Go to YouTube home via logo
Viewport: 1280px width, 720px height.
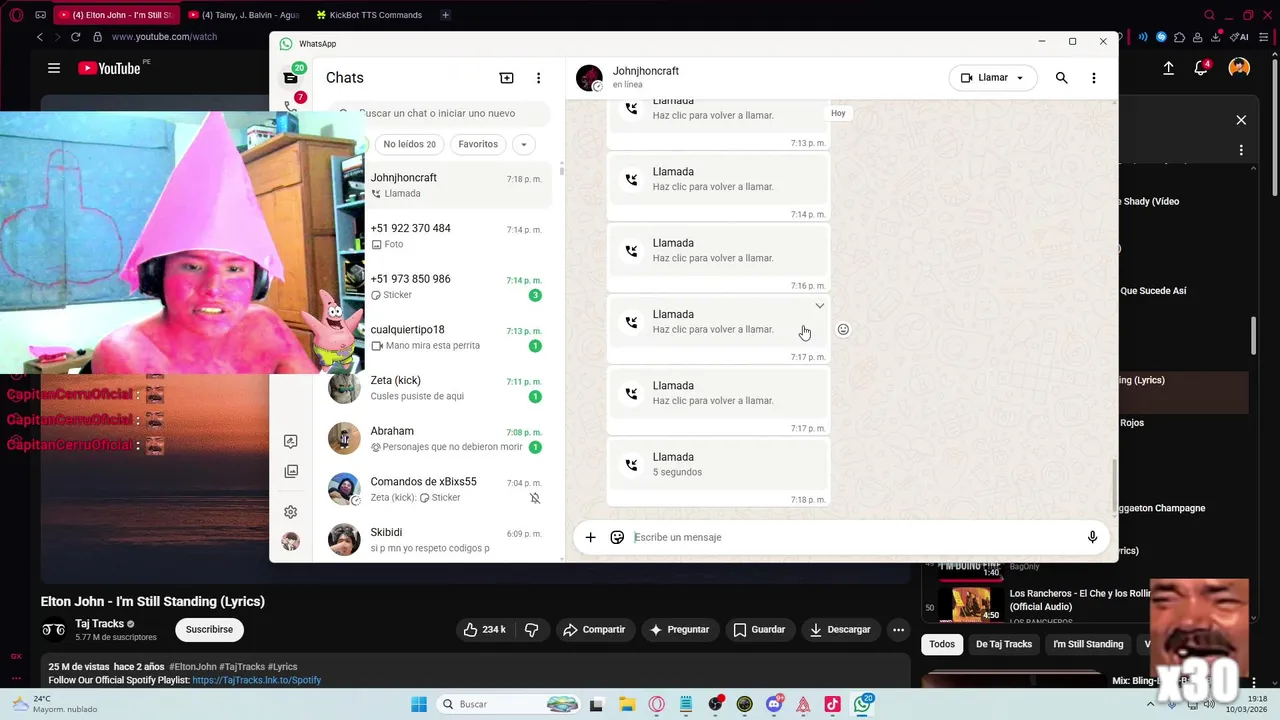(x=109, y=68)
